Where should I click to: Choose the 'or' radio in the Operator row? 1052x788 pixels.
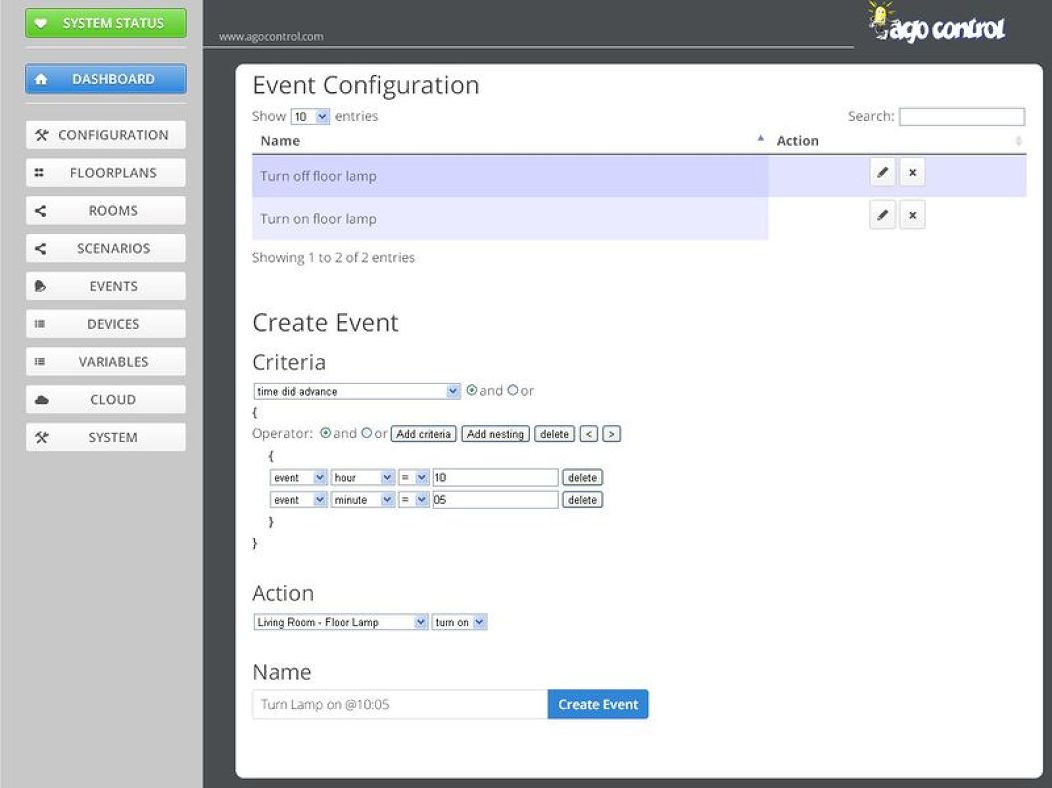pyautogui.click(x=366, y=434)
